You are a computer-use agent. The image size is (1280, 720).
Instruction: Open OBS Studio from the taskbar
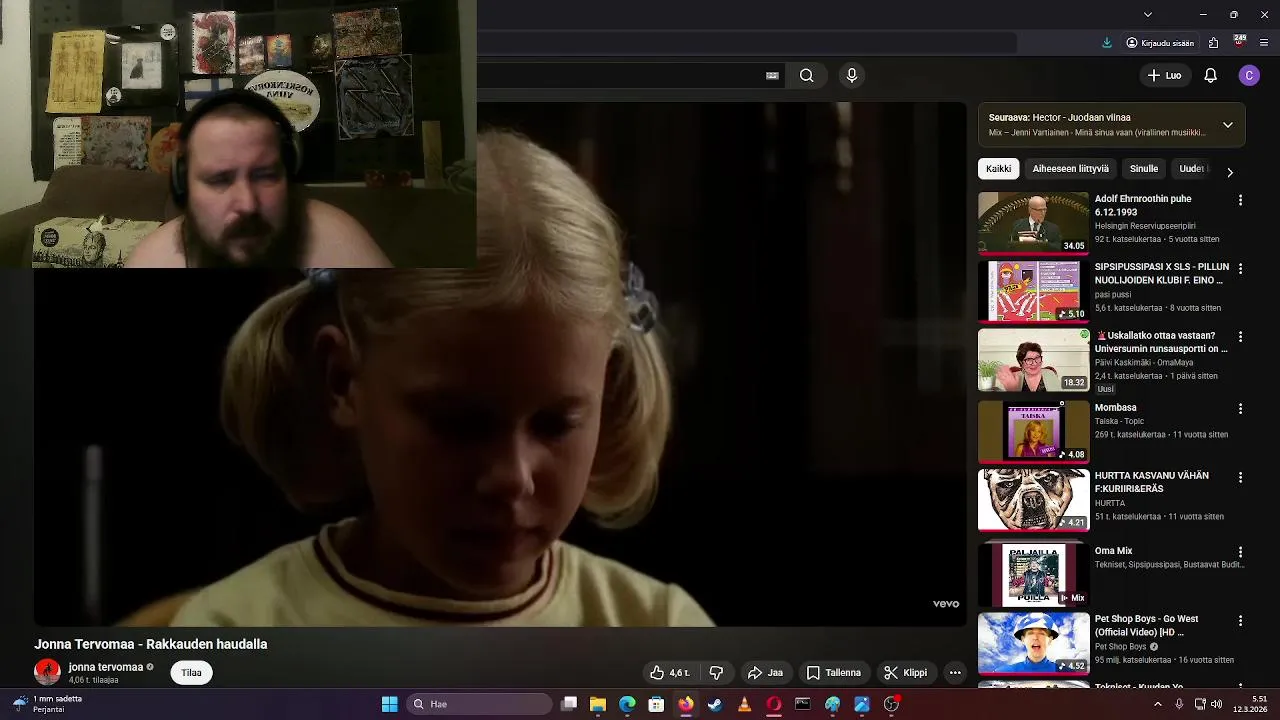(x=891, y=704)
